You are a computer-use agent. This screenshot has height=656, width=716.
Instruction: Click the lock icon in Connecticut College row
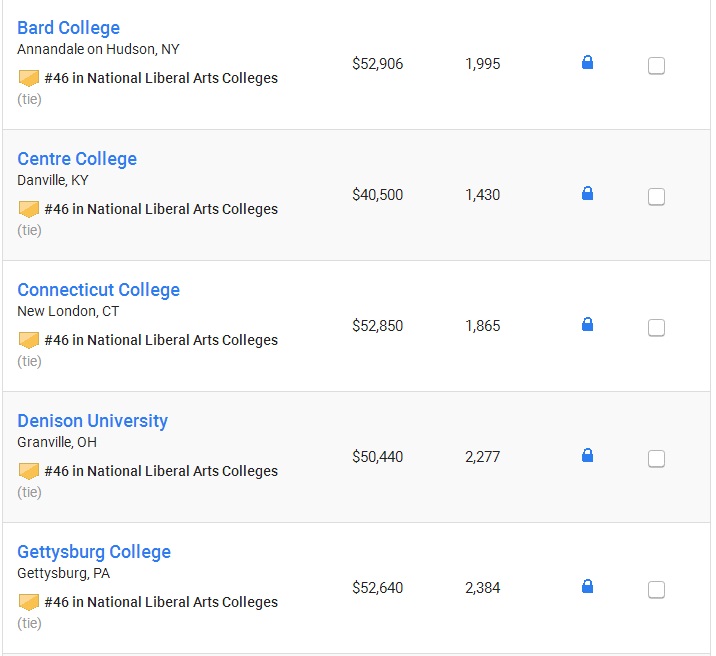tap(587, 324)
